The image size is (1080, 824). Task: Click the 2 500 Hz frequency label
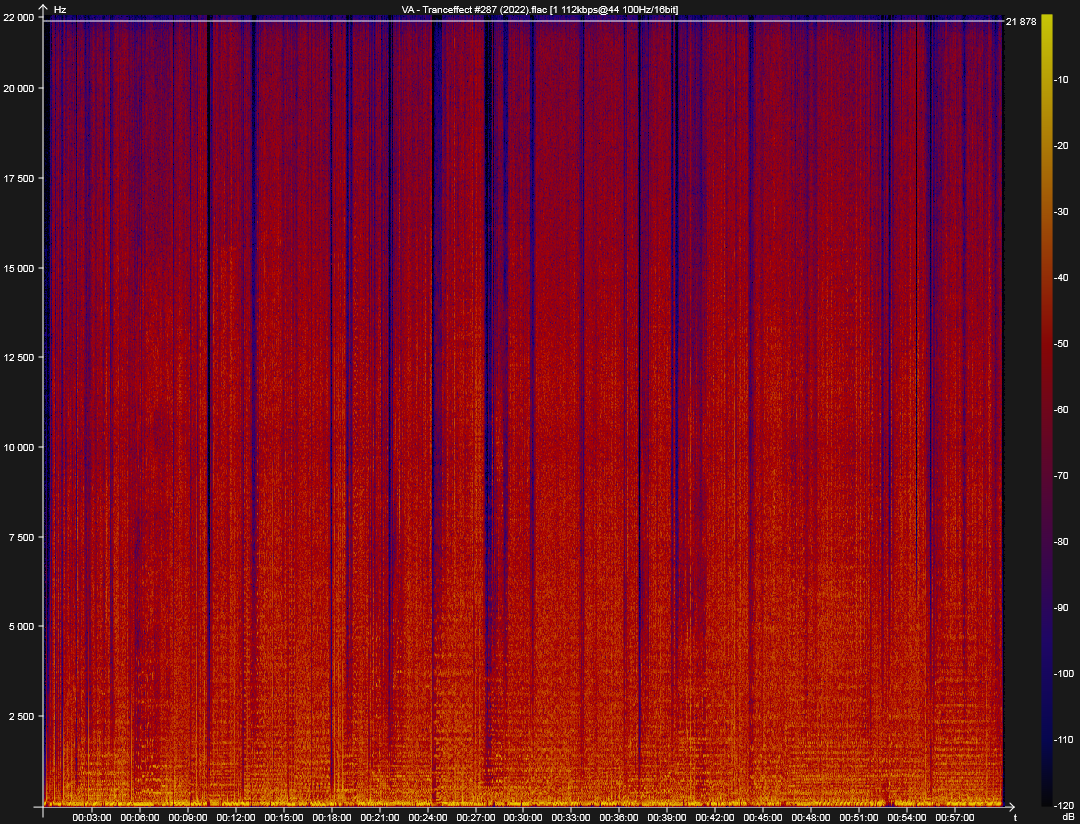point(22,716)
